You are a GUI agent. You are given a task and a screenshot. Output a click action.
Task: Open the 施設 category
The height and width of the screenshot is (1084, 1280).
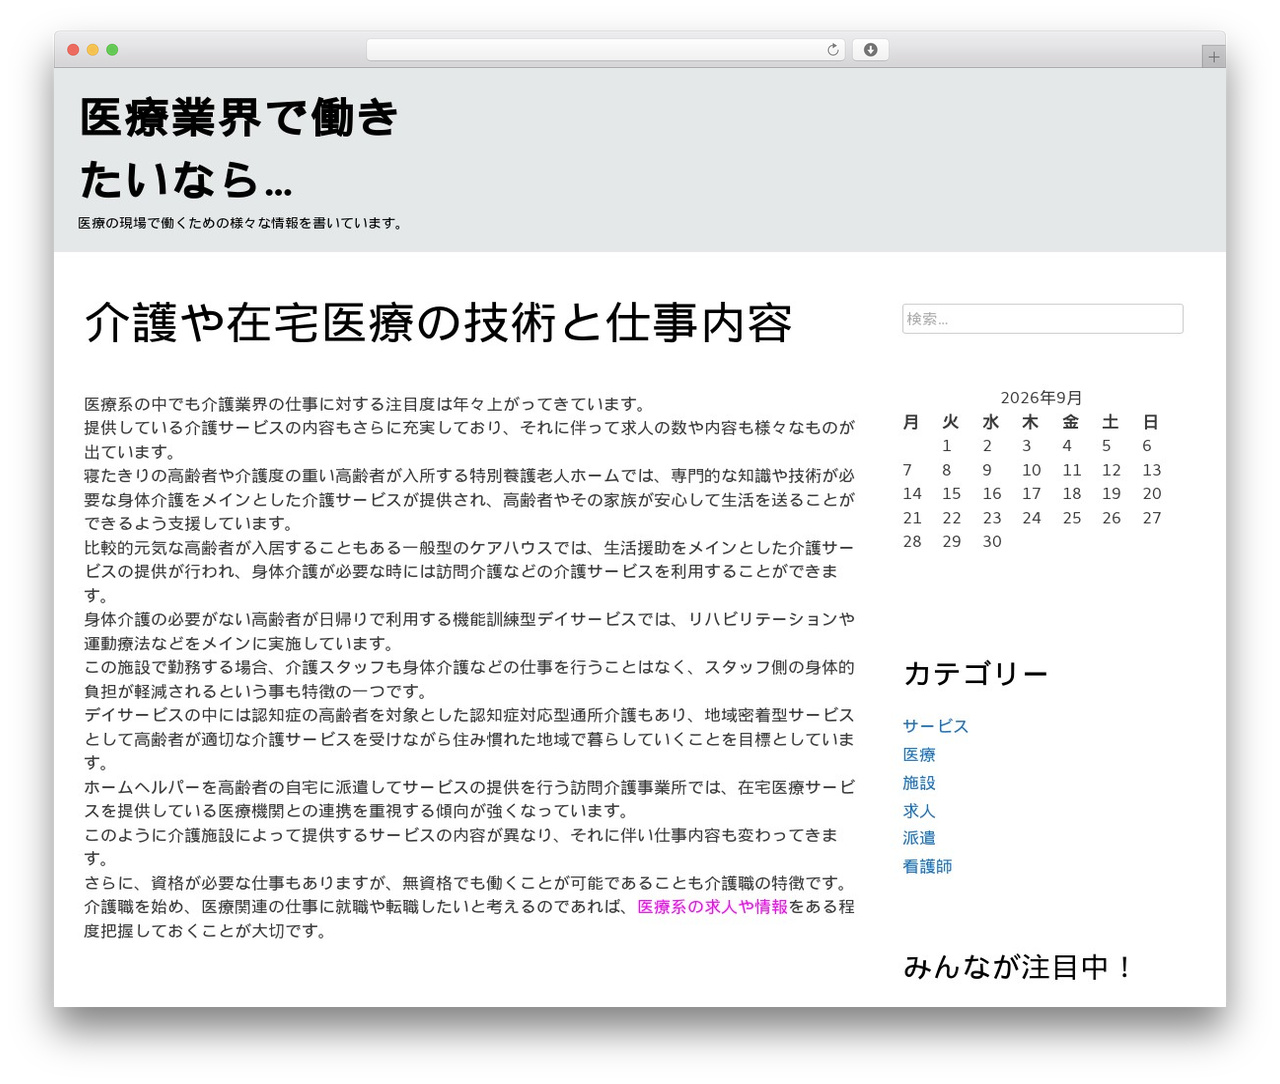click(x=919, y=783)
